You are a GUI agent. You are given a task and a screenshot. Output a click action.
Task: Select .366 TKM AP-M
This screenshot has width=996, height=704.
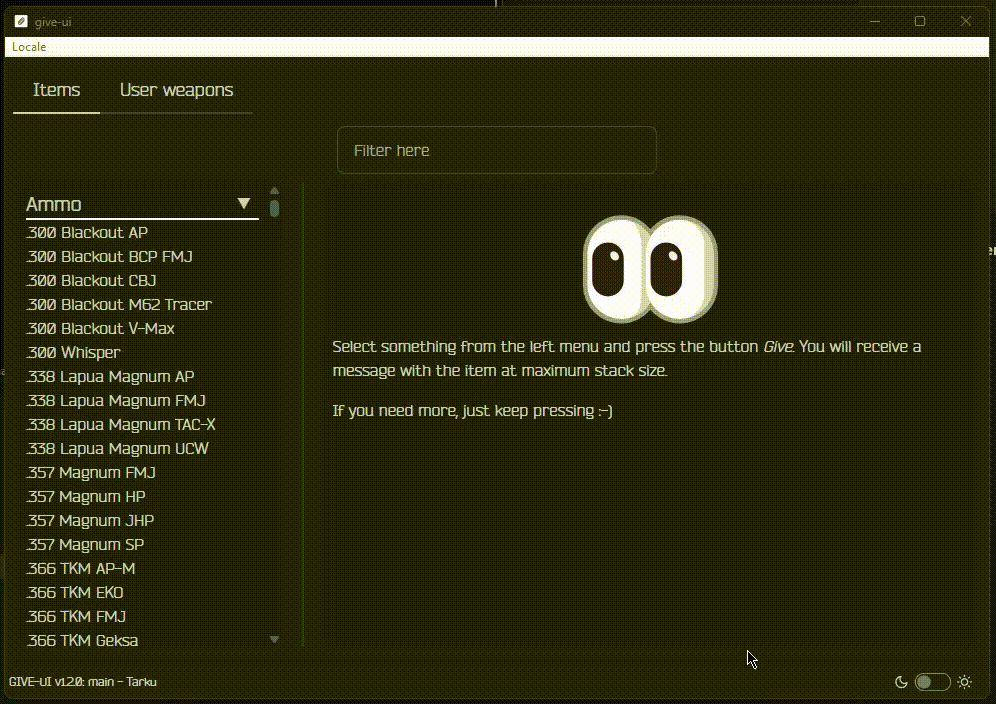click(x=81, y=569)
